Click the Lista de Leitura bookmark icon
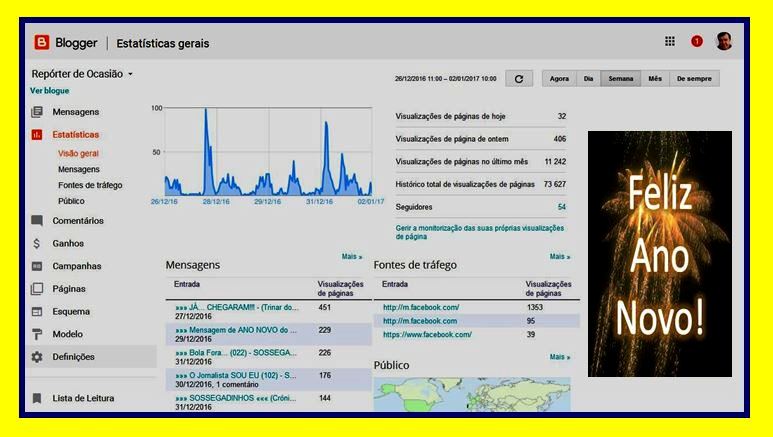 37,398
